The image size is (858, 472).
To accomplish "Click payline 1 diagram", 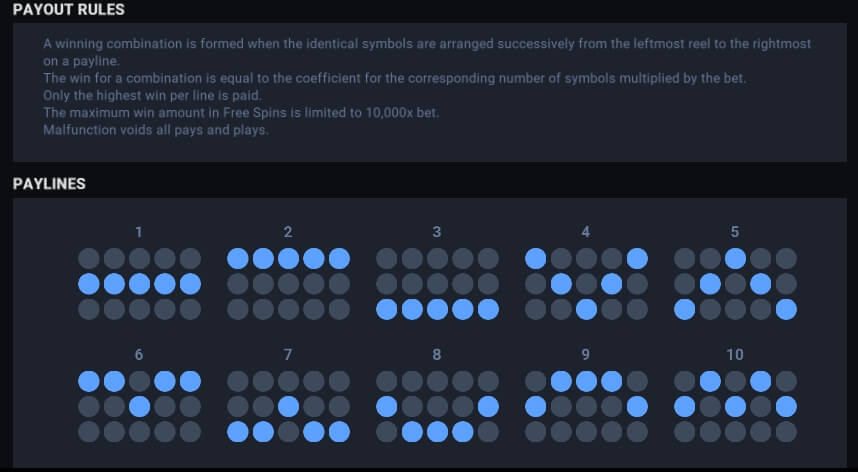I will point(139,284).
